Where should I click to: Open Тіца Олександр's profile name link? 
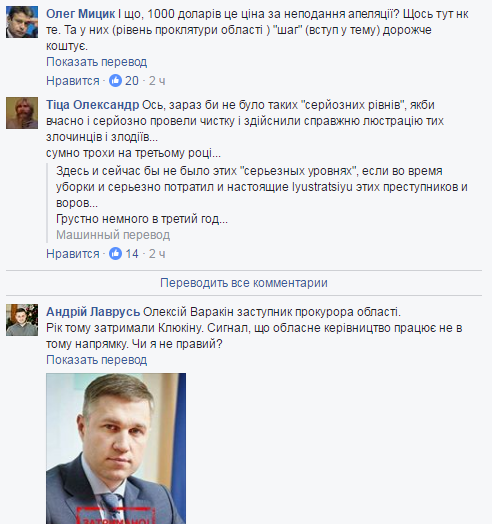tap(93, 105)
